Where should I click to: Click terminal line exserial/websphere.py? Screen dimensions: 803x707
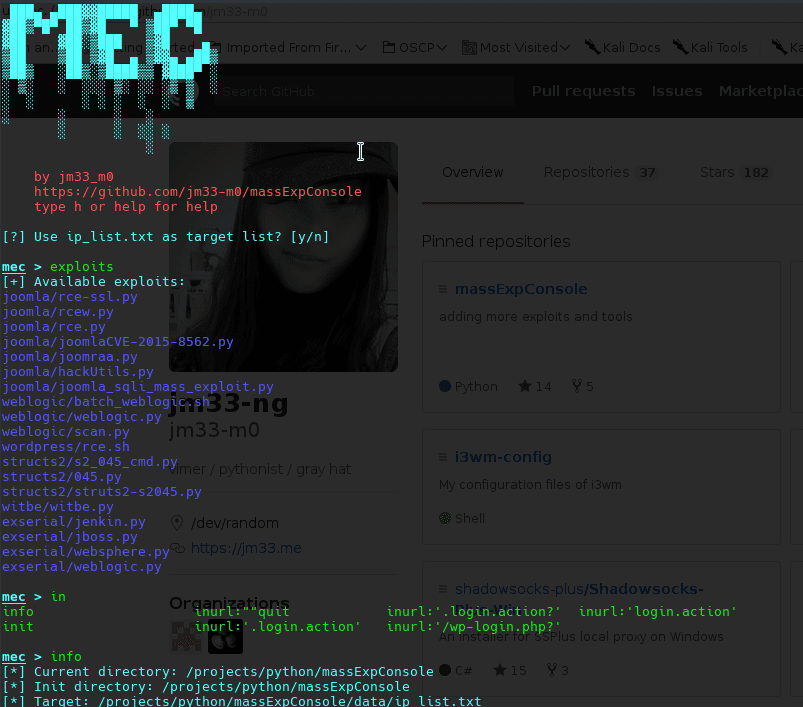[x=86, y=552]
